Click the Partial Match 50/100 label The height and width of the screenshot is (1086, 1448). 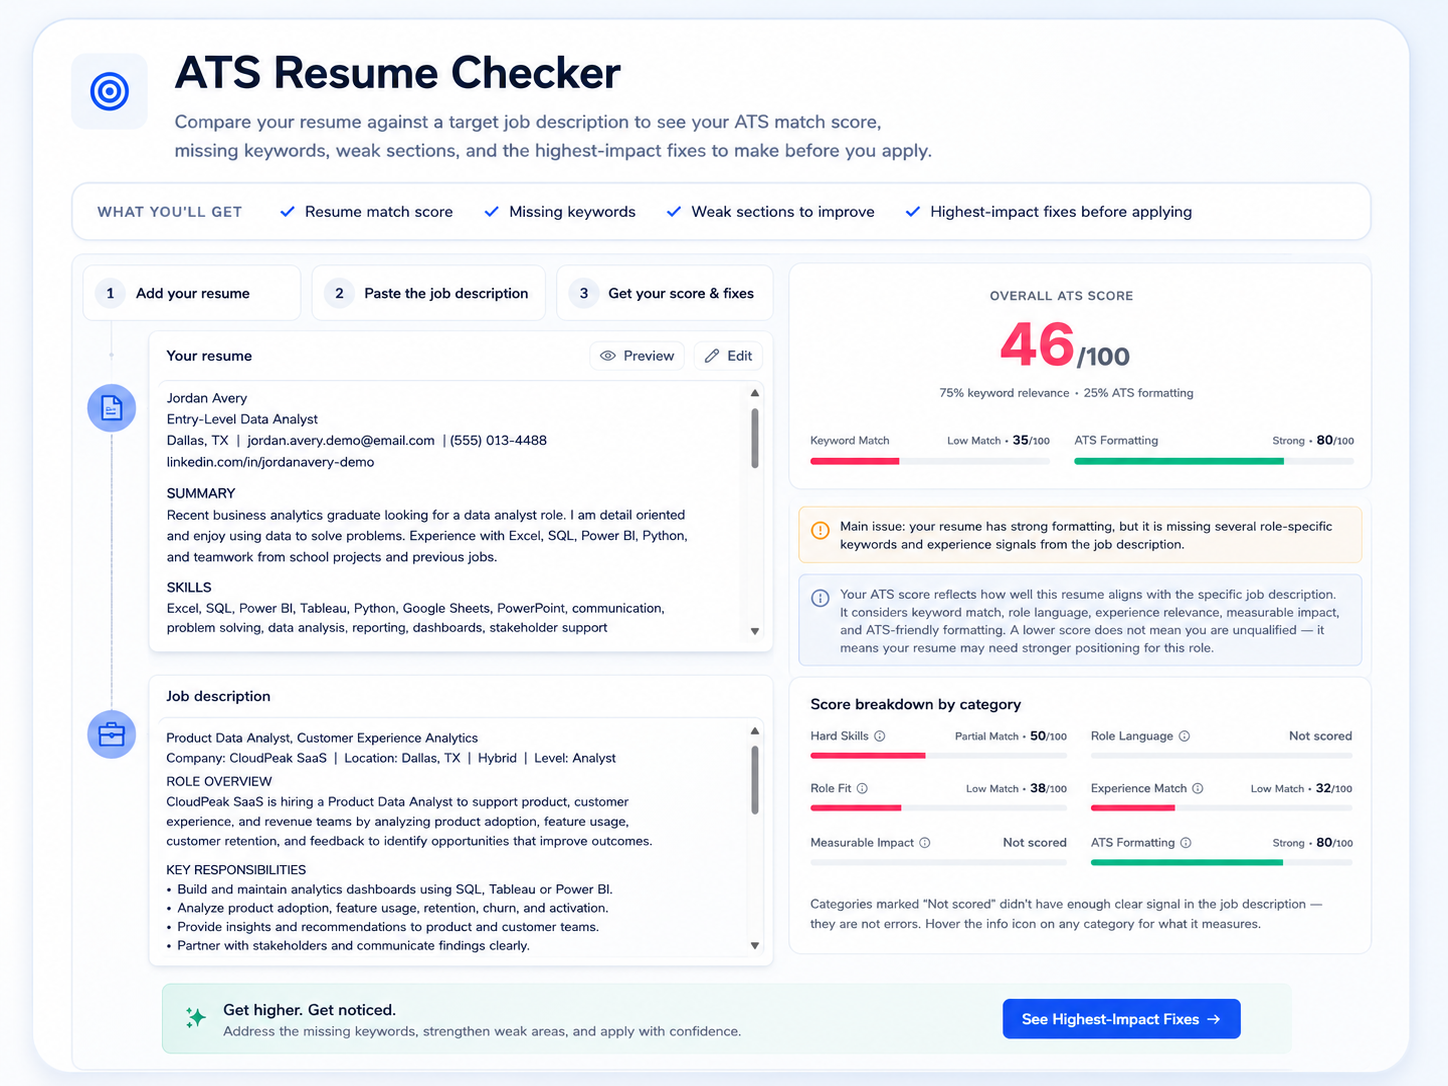[1010, 736]
